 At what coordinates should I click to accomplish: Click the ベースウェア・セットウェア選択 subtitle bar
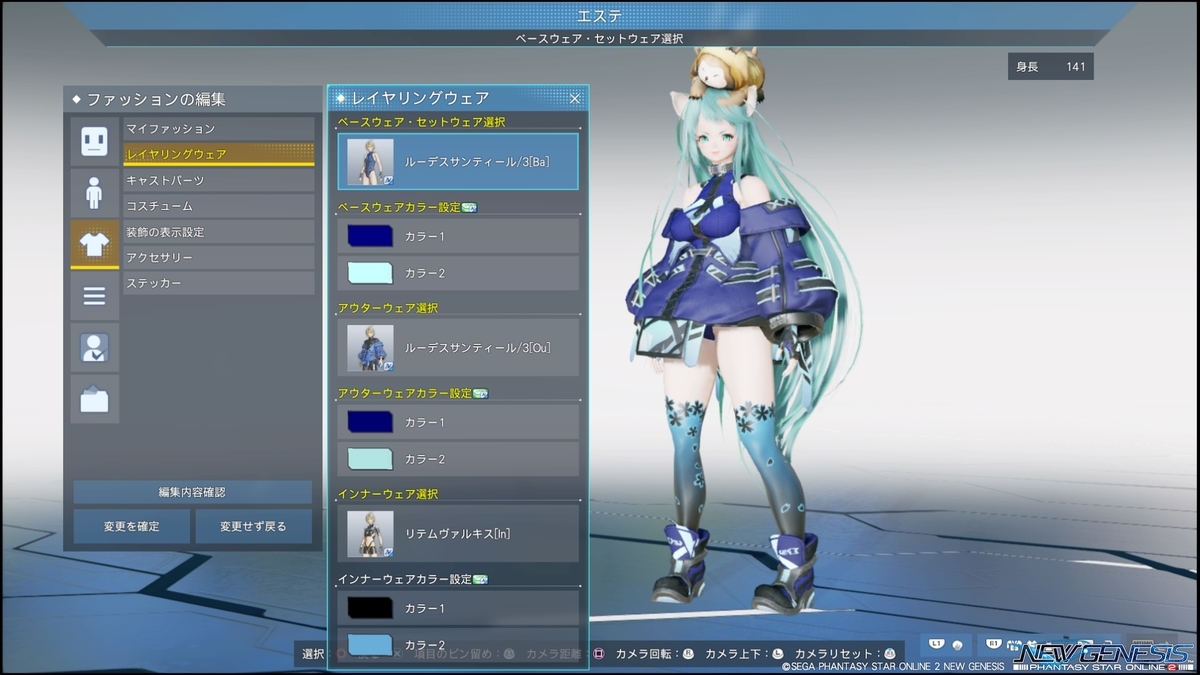click(600, 38)
